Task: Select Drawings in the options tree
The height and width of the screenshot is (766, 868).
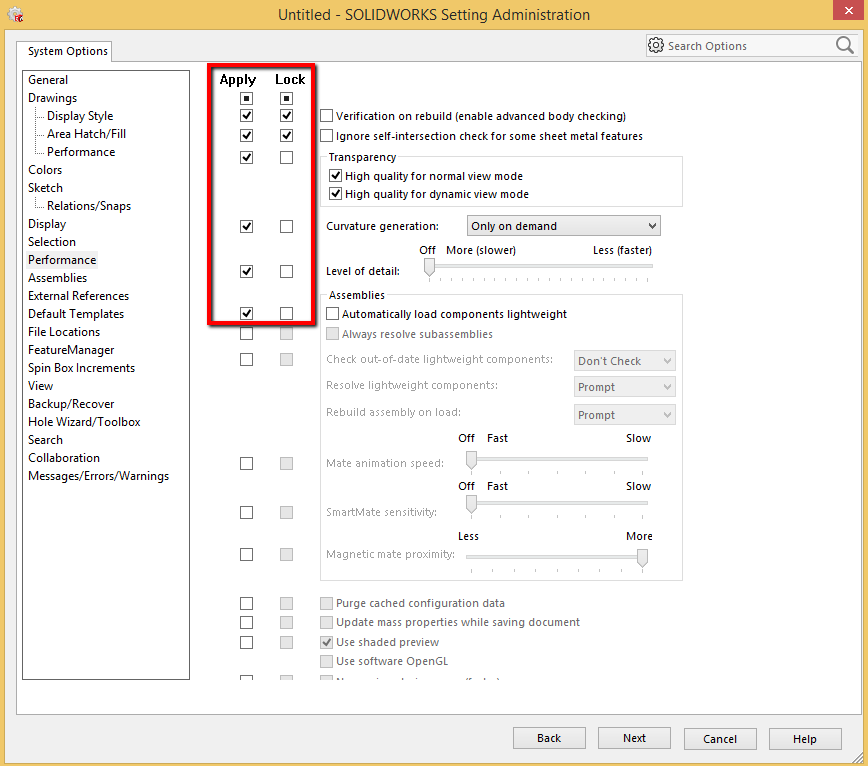Action: point(53,98)
